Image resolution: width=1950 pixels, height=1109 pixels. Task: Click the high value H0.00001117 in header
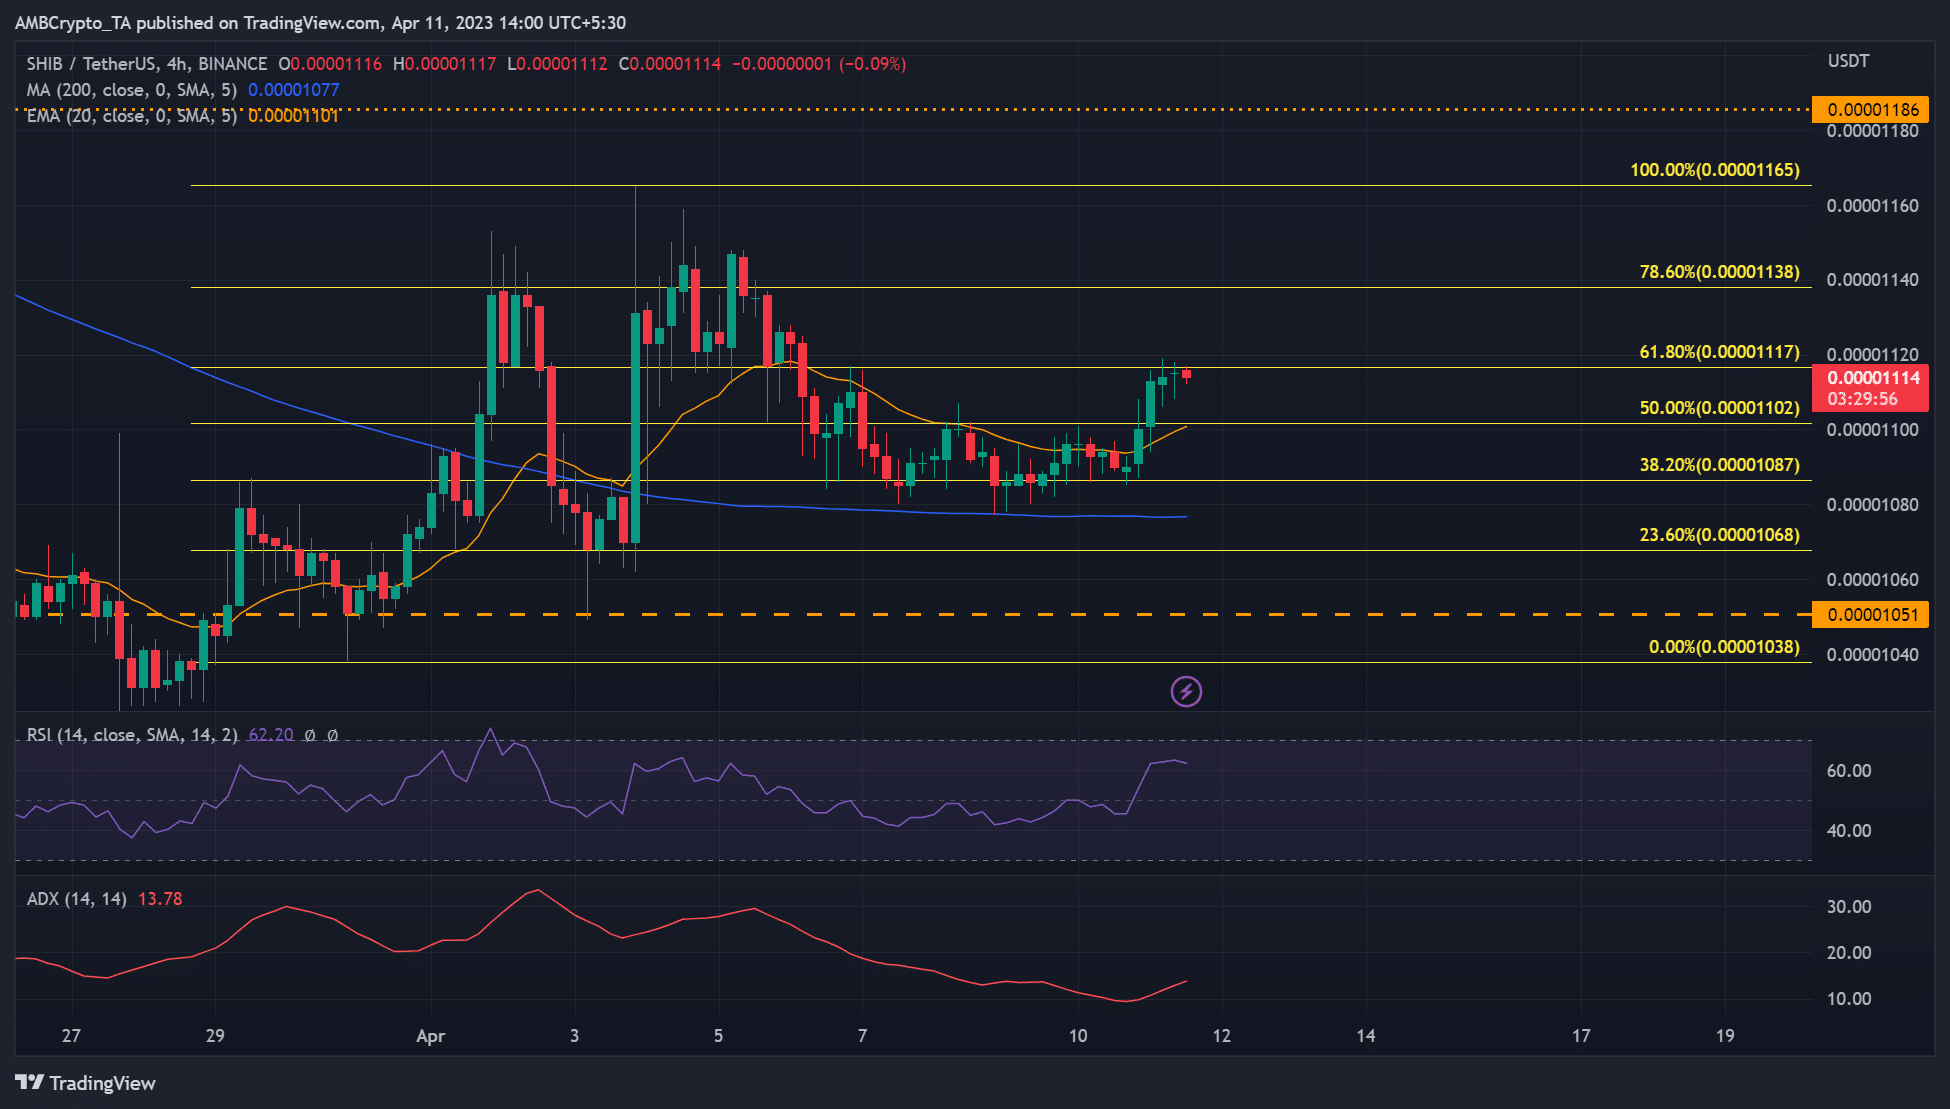tap(444, 64)
